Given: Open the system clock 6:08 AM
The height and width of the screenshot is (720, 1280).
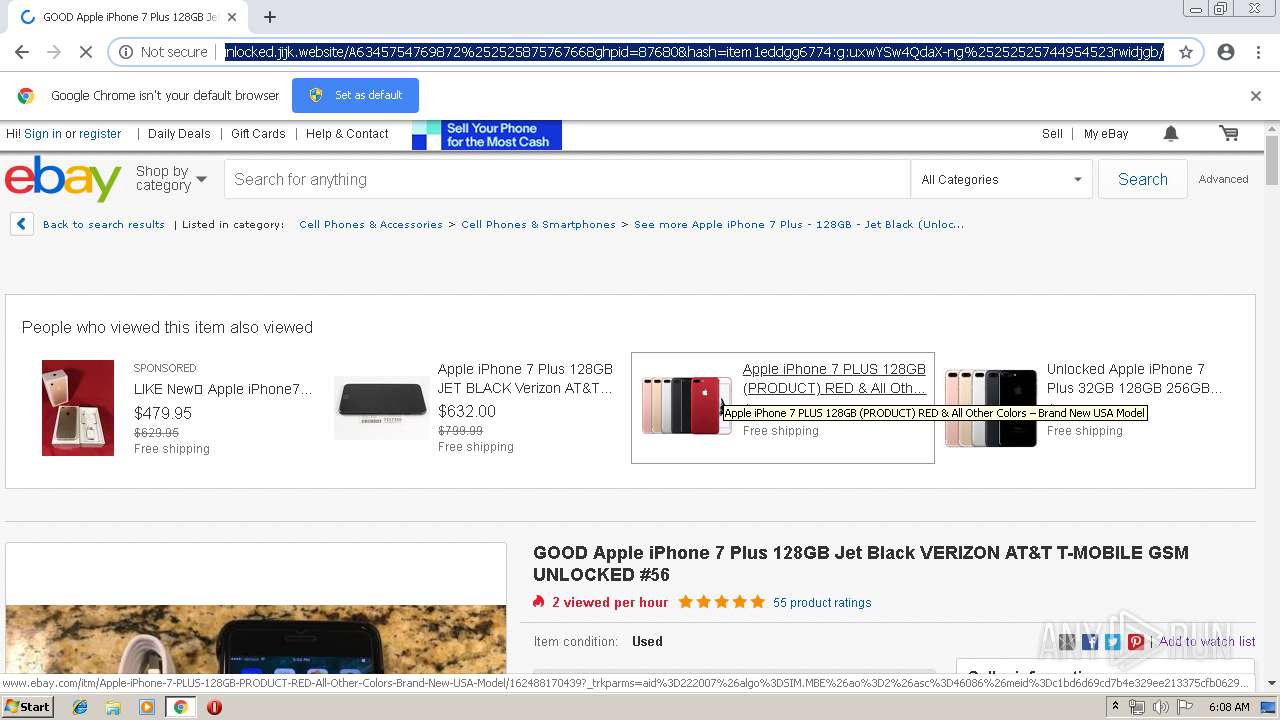Looking at the screenshot, I should (x=1229, y=707).
